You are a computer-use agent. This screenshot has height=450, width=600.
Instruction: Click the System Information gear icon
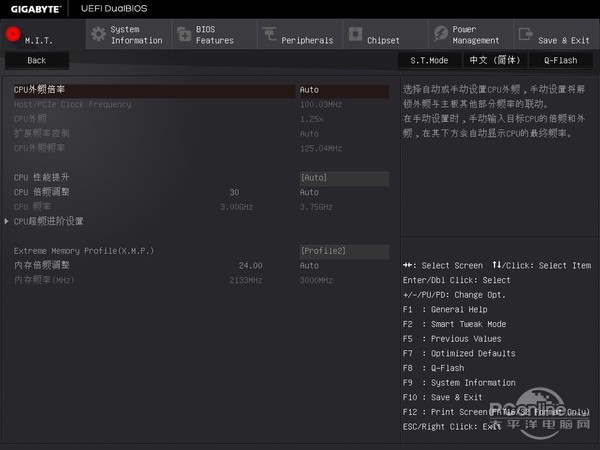click(x=98, y=35)
